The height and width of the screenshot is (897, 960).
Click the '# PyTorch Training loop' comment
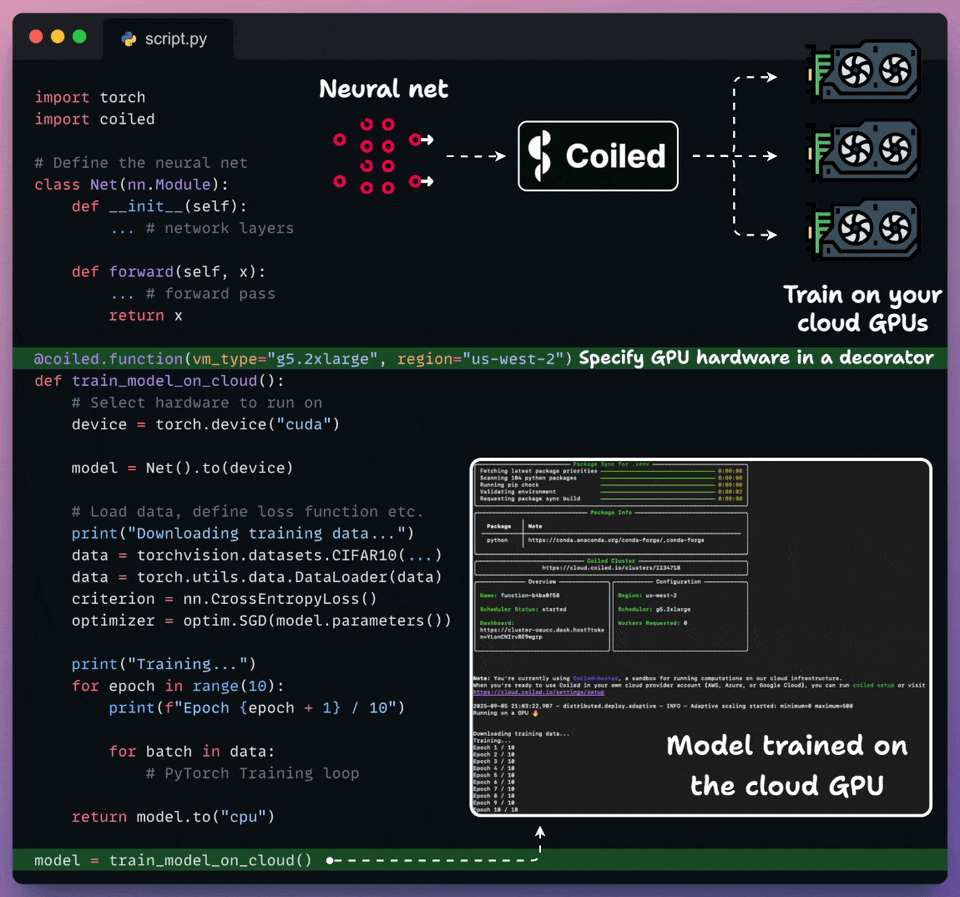coord(252,773)
